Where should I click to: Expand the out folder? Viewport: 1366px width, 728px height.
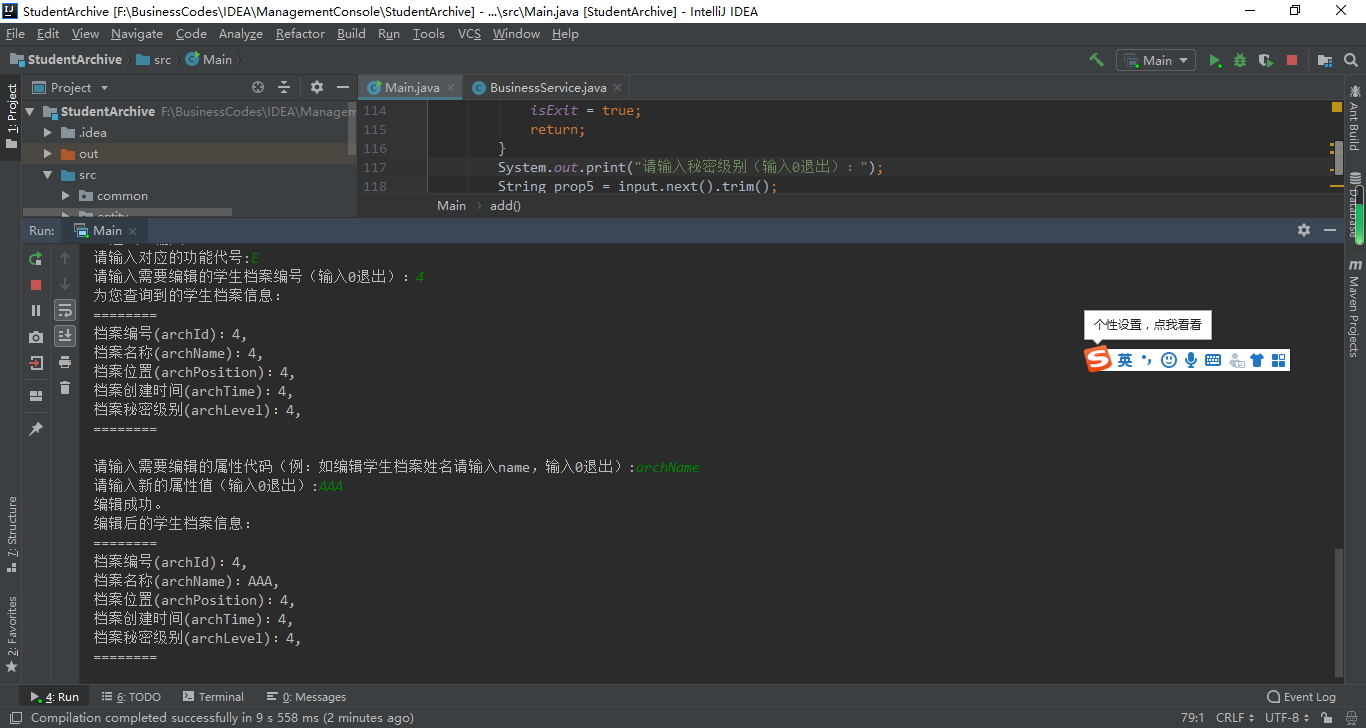47,153
